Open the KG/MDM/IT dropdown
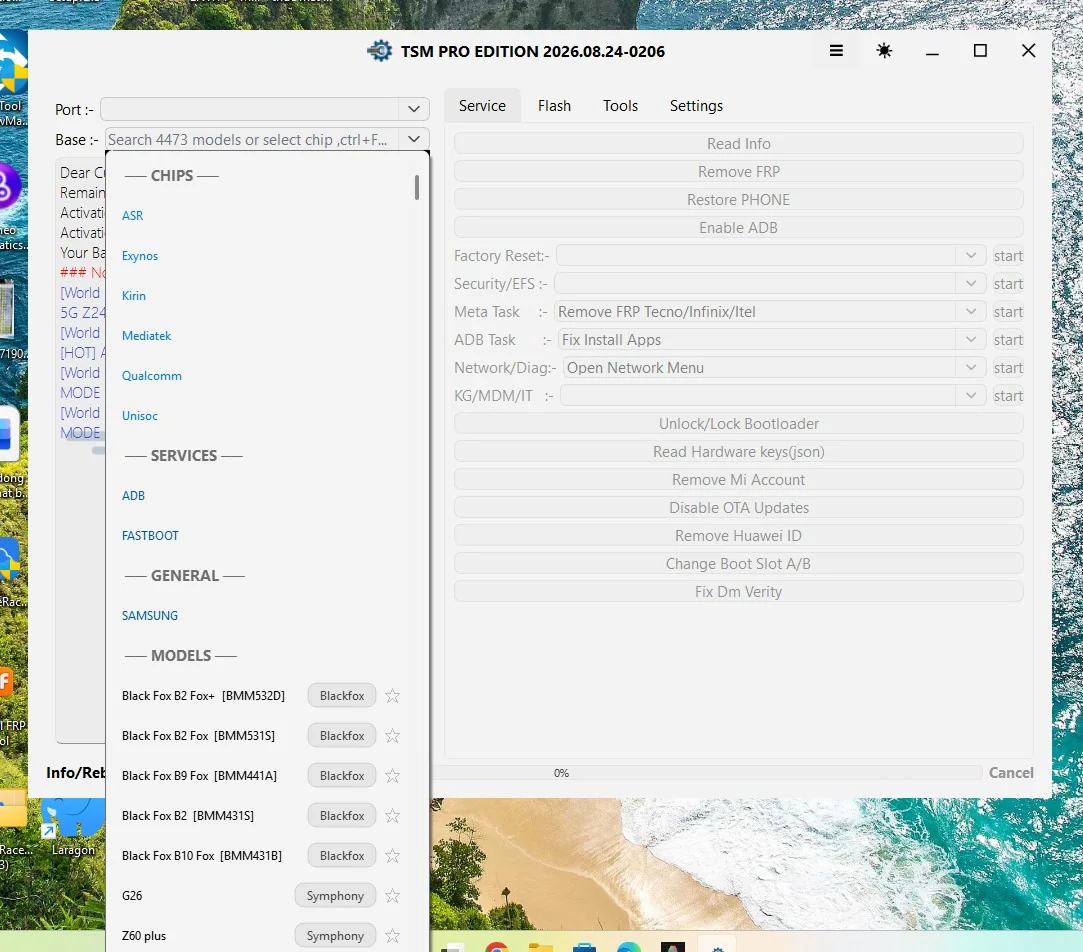1083x952 pixels. (970, 395)
